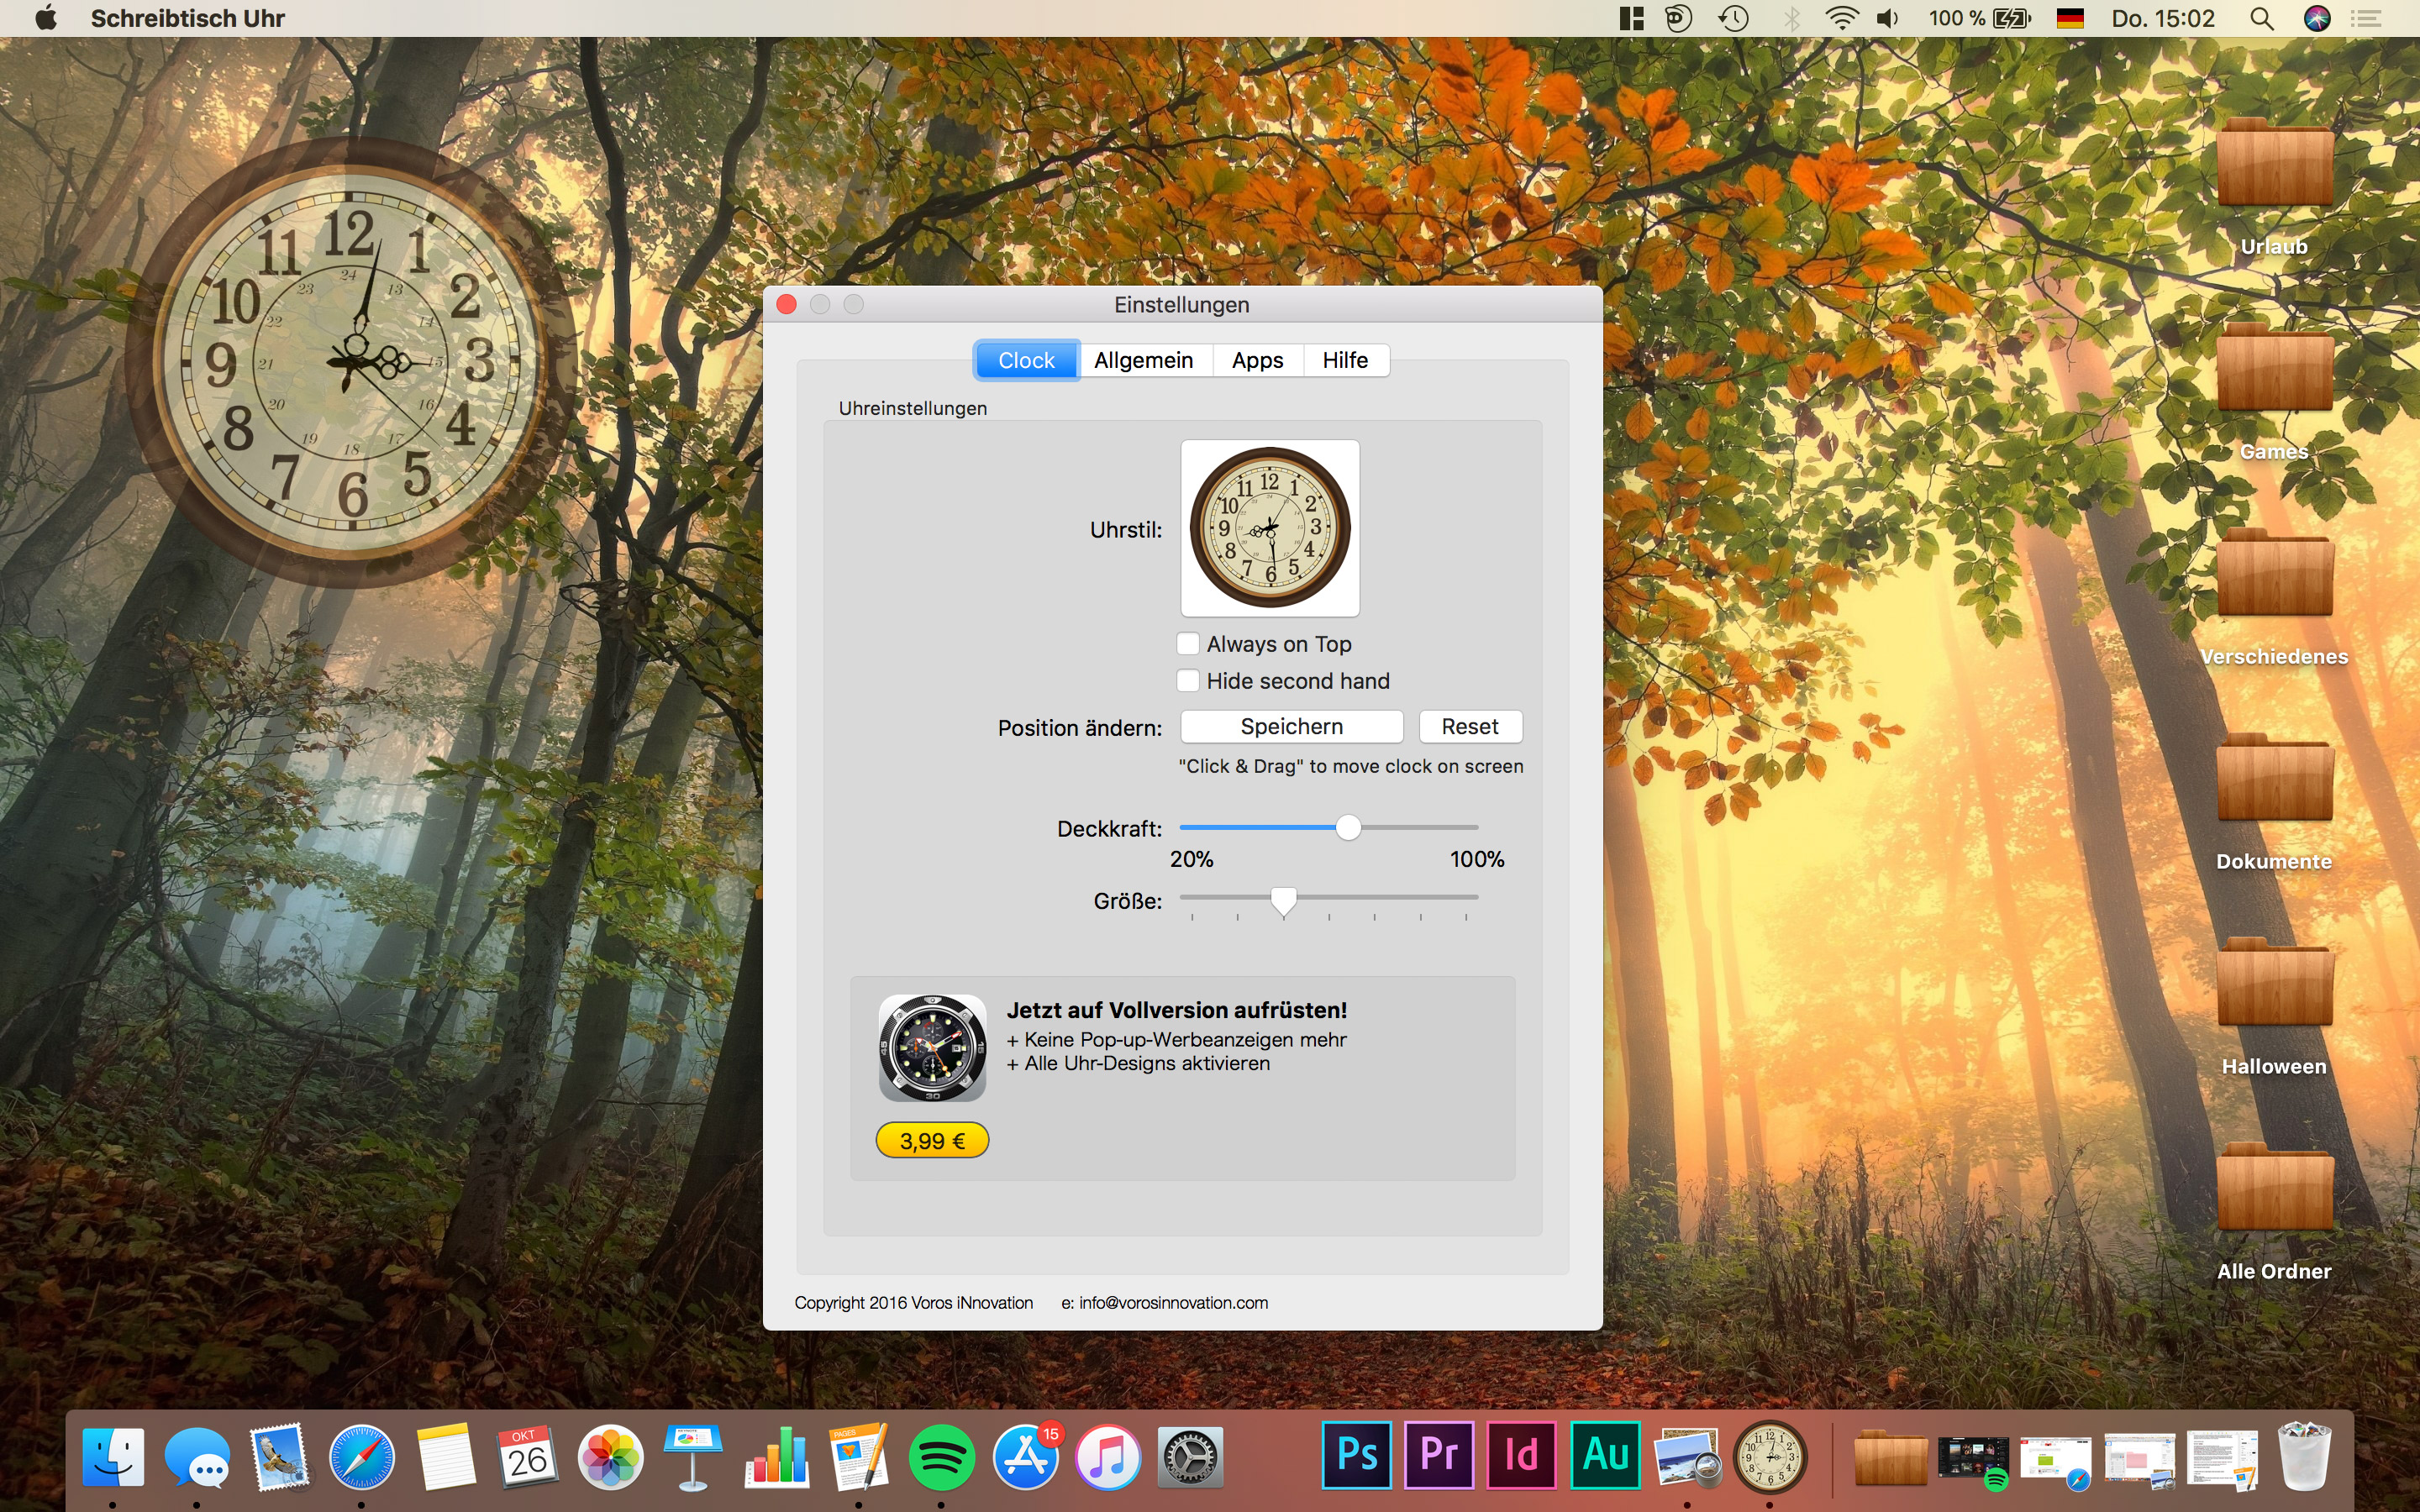Open Spotify from the dock
Image resolution: width=2420 pixels, height=1512 pixels.
pyautogui.click(x=941, y=1456)
